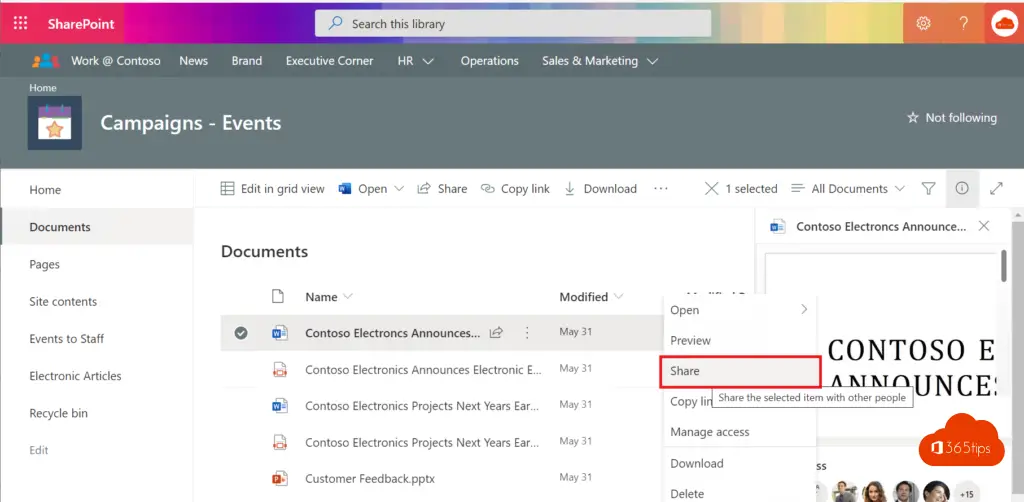
Task: Toggle the details pane info icon
Action: (x=962, y=189)
